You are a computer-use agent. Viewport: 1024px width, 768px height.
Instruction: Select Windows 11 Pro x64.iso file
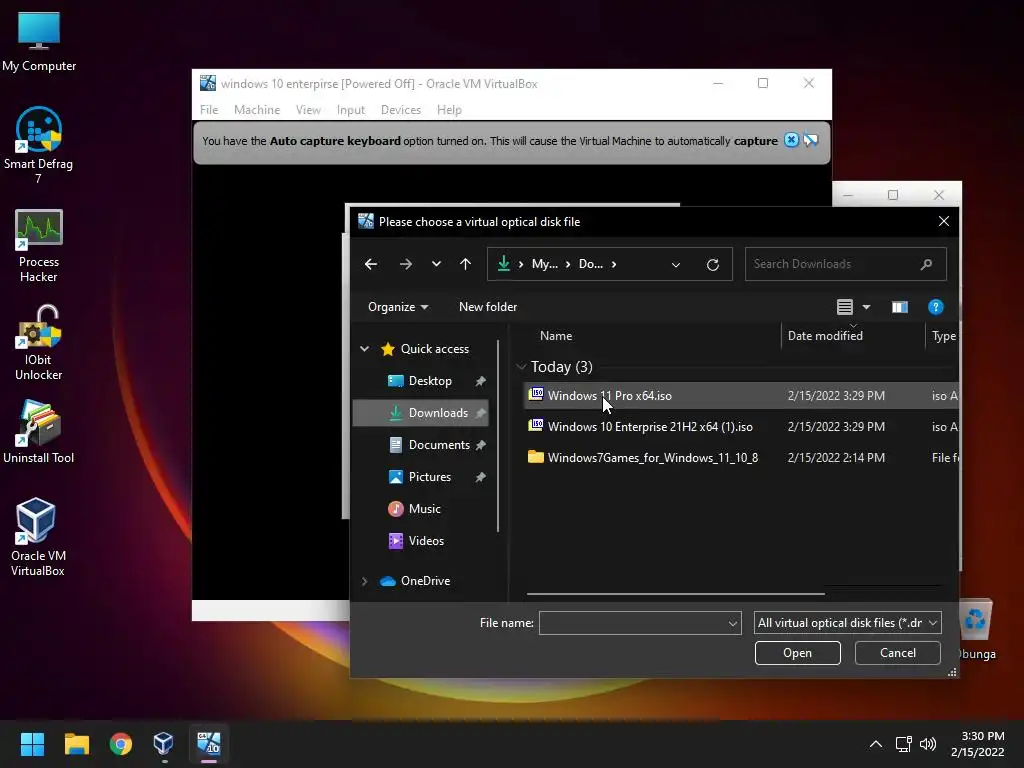tap(741, 396)
